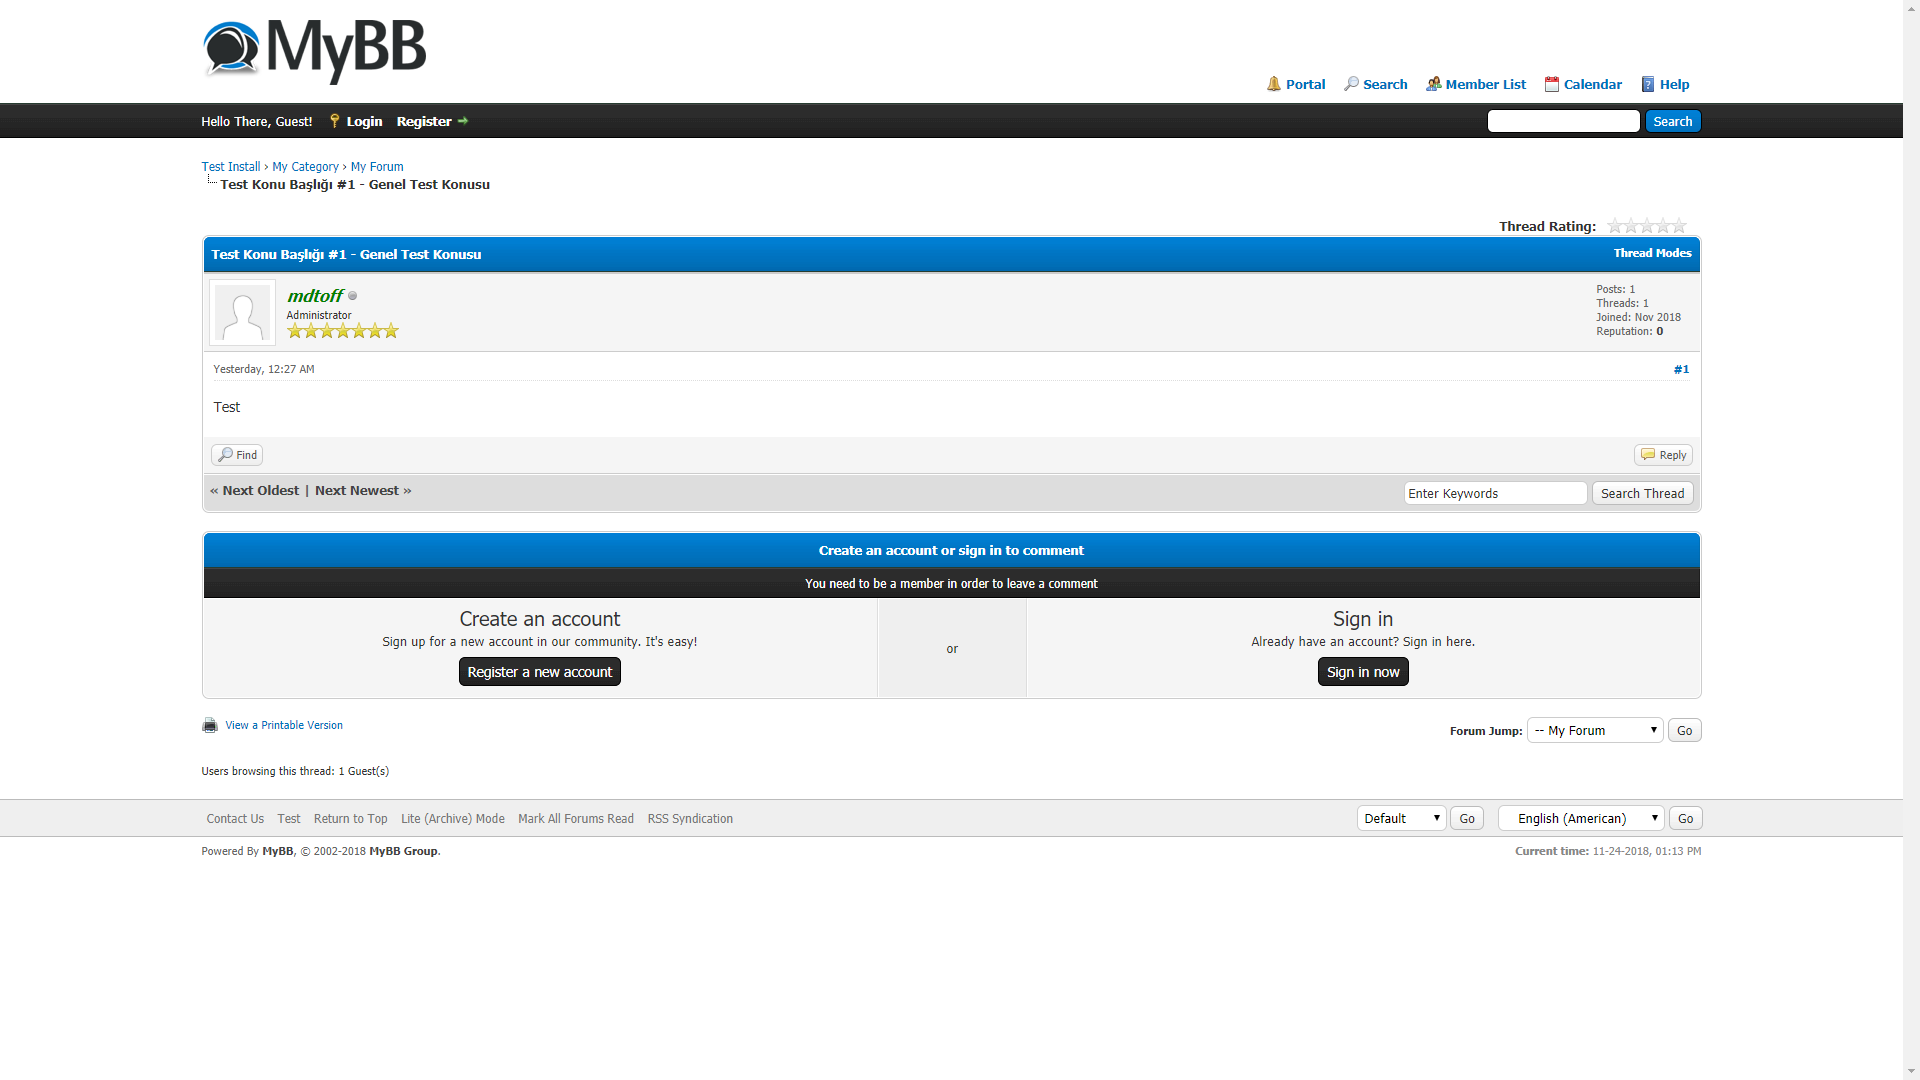Click the Calendar icon in header
Screen dimensions: 1920x1080
coord(1551,84)
